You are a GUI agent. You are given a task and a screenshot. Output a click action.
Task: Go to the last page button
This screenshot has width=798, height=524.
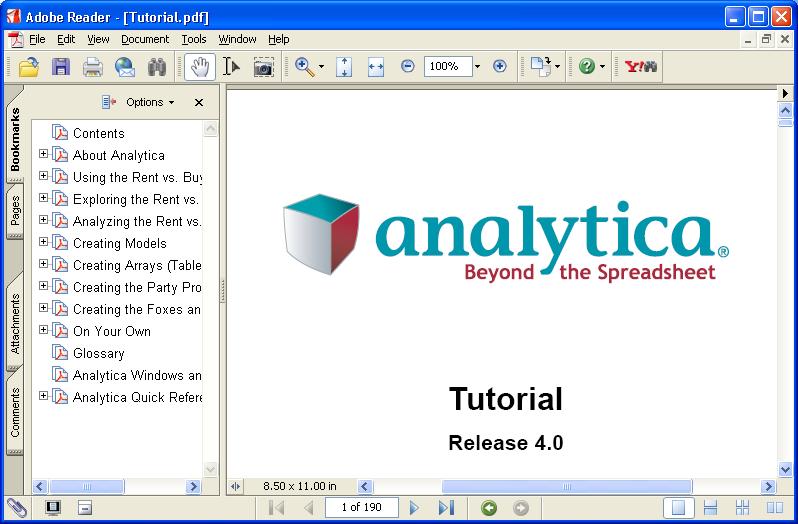pos(446,507)
